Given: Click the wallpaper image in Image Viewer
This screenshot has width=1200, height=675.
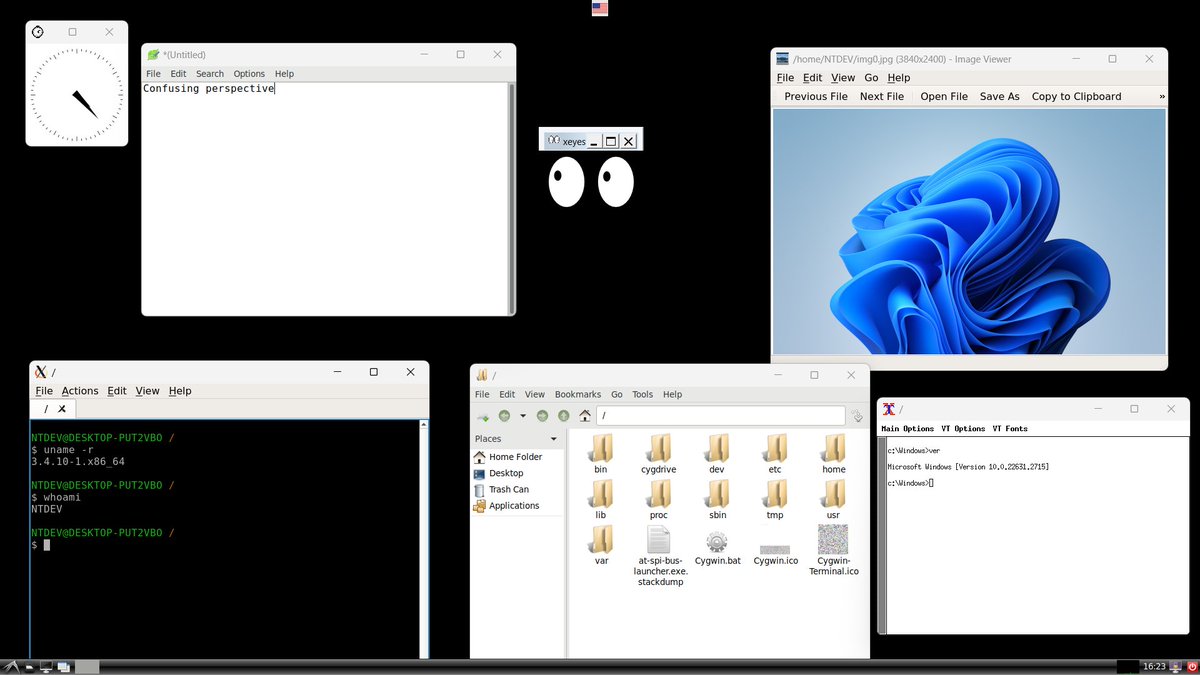Looking at the screenshot, I should pos(969,231).
